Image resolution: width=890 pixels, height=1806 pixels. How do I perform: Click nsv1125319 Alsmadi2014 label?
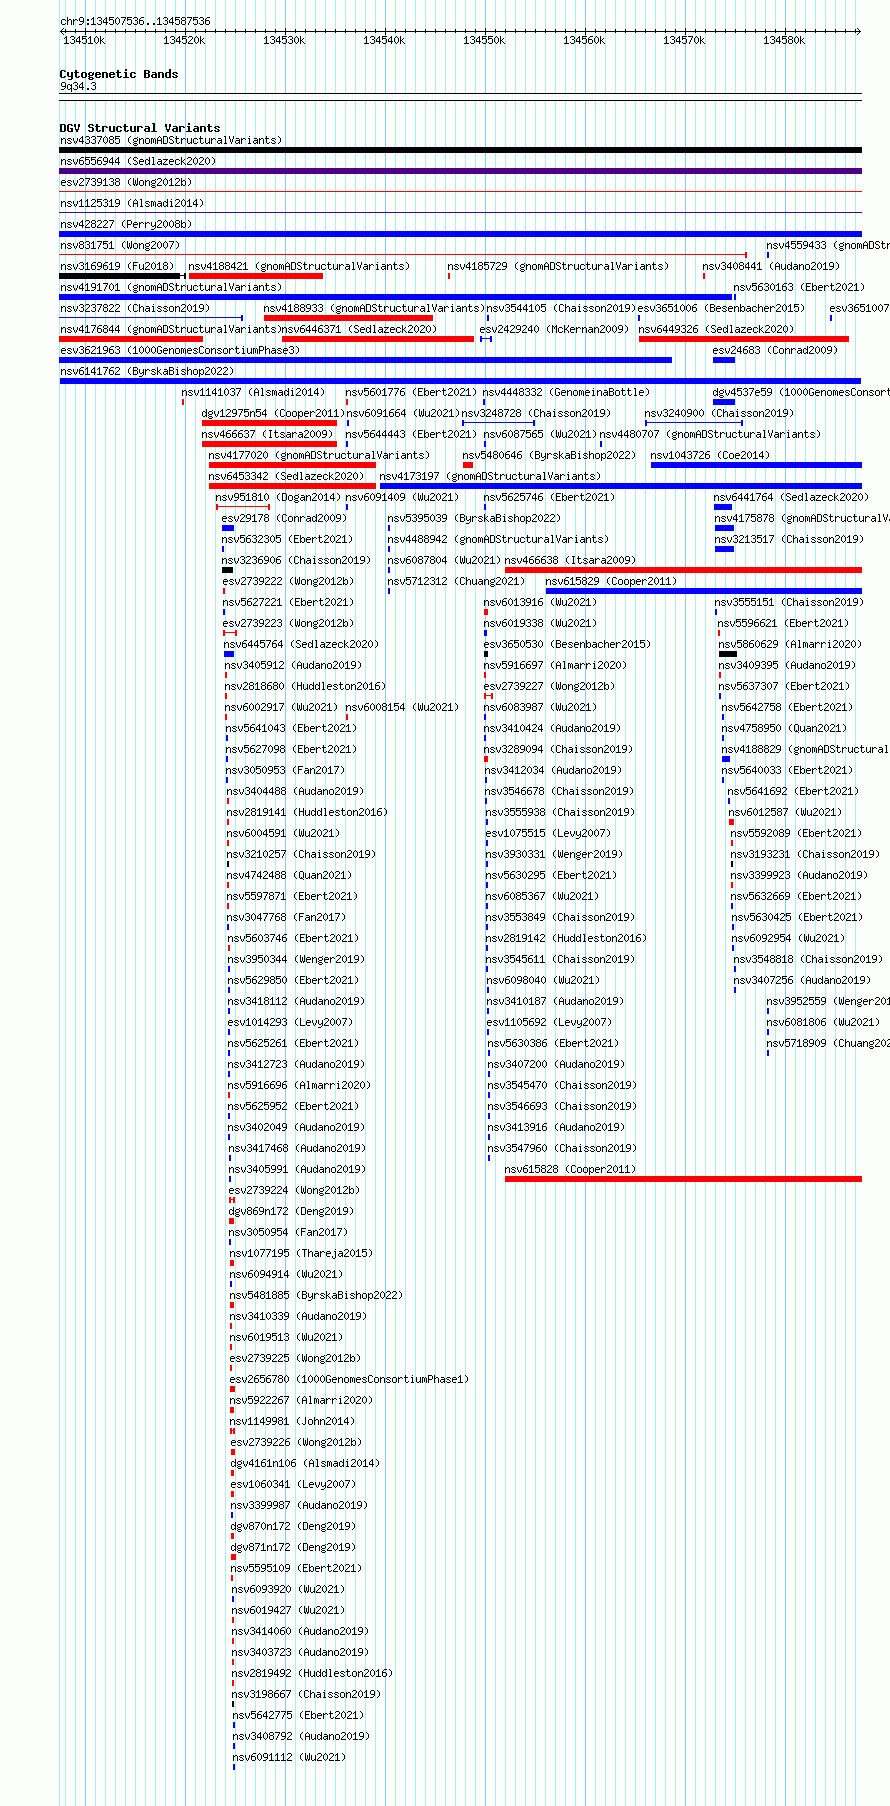[x=132, y=203]
